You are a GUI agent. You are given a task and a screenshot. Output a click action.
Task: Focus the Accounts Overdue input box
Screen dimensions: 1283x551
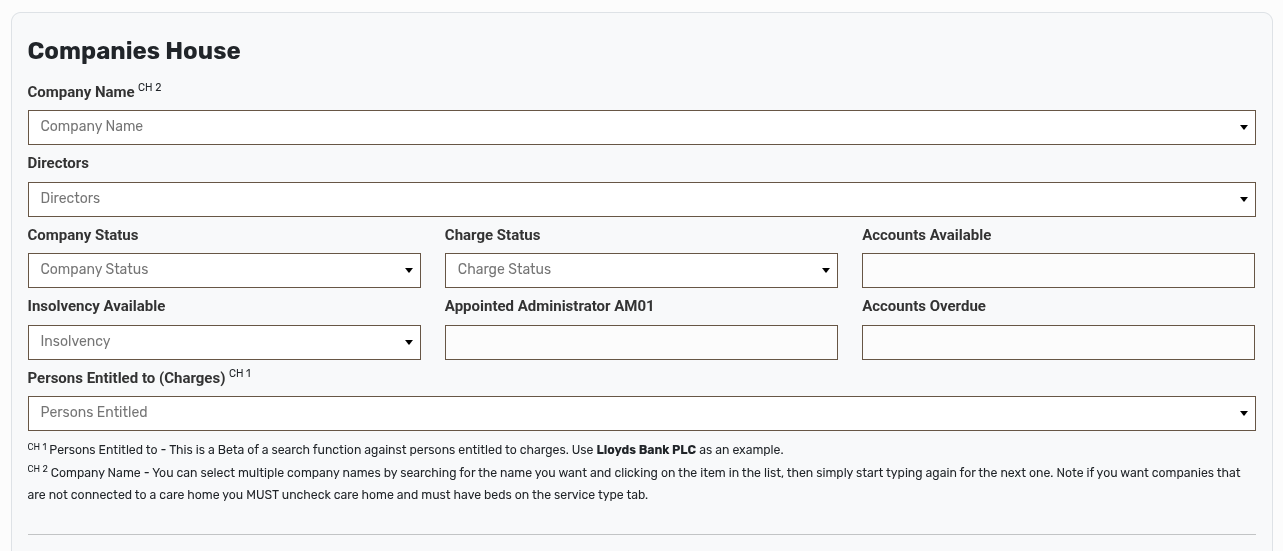coord(1058,342)
